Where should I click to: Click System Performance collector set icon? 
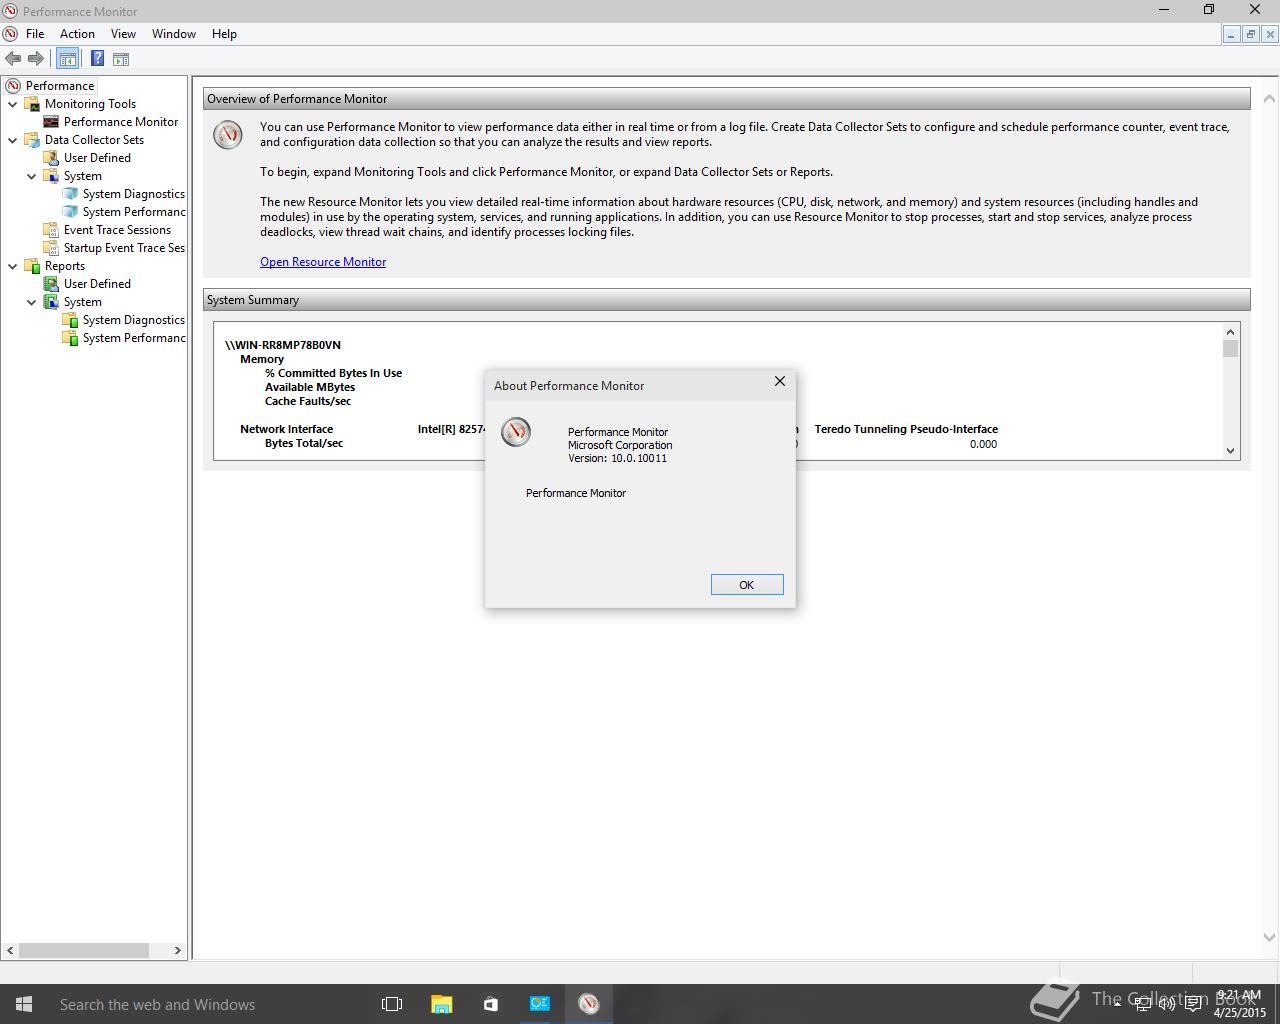point(70,212)
